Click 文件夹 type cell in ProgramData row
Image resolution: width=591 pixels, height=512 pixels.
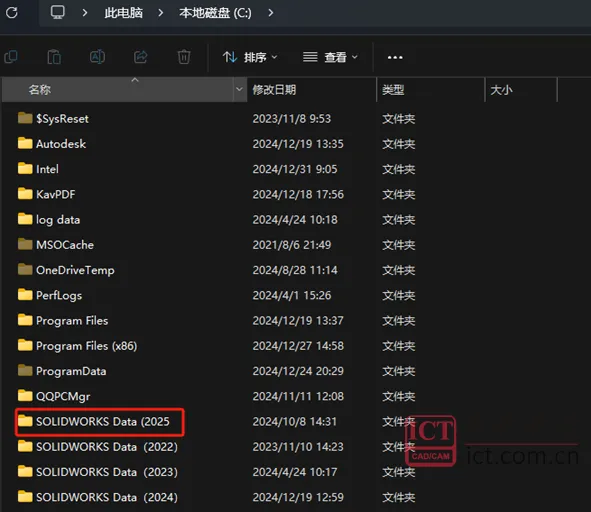tap(398, 371)
